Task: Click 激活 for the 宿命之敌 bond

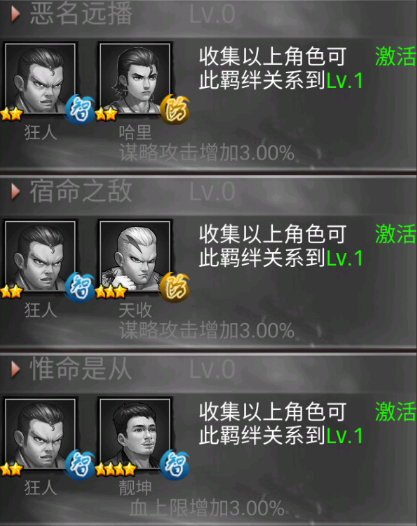Action: [396, 234]
